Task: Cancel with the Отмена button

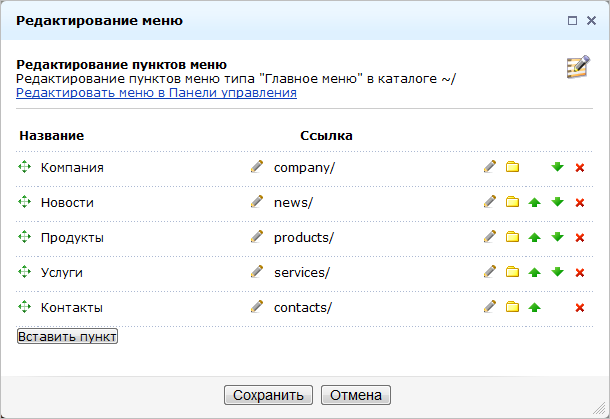Action: [356, 395]
